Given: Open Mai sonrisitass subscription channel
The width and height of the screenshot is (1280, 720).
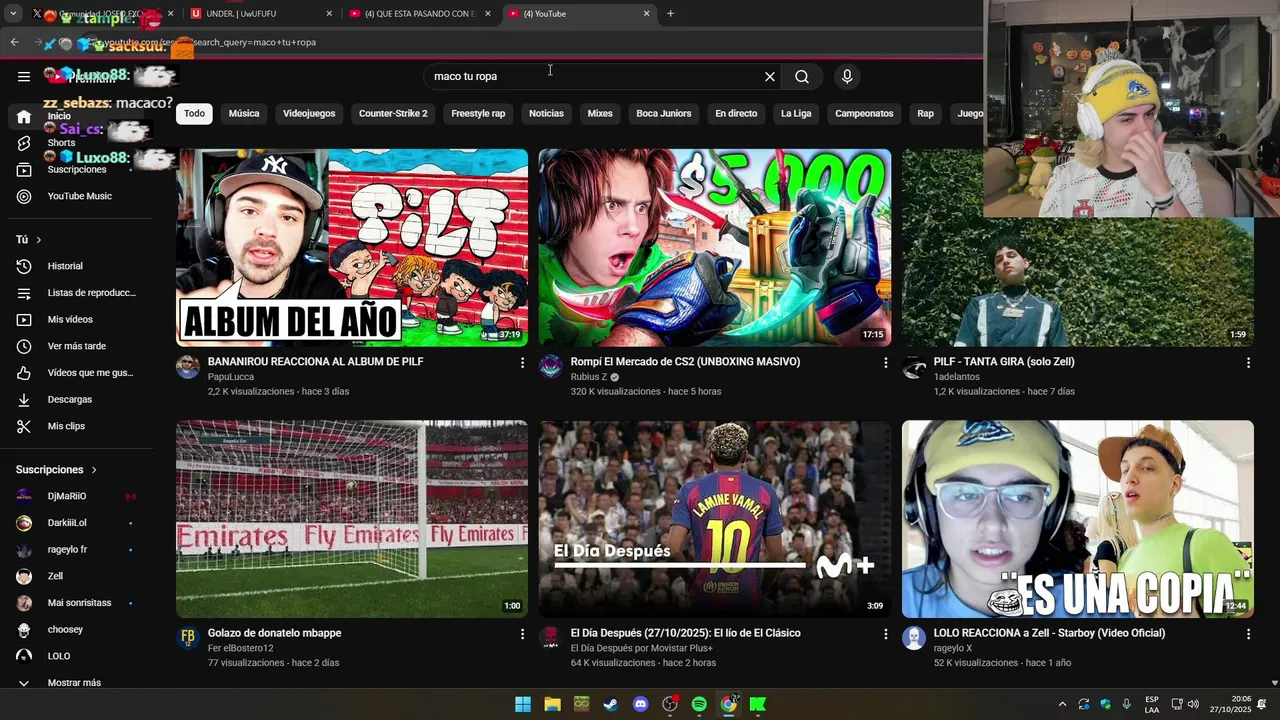Looking at the screenshot, I should (x=78, y=603).
